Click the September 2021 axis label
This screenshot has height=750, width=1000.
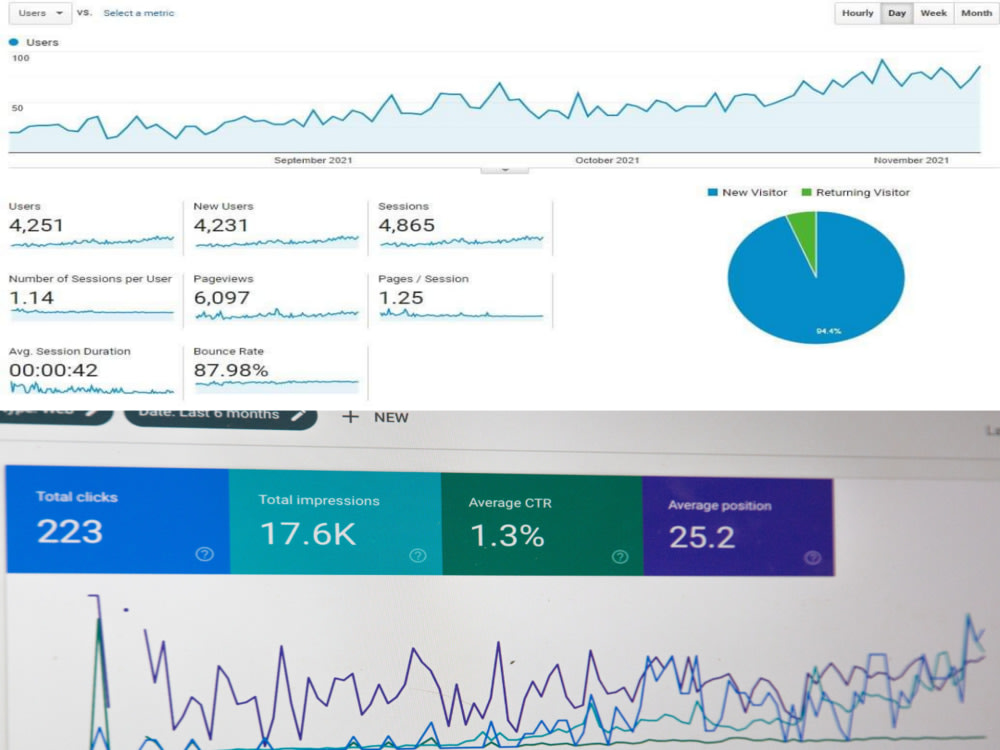click(313, 160)
